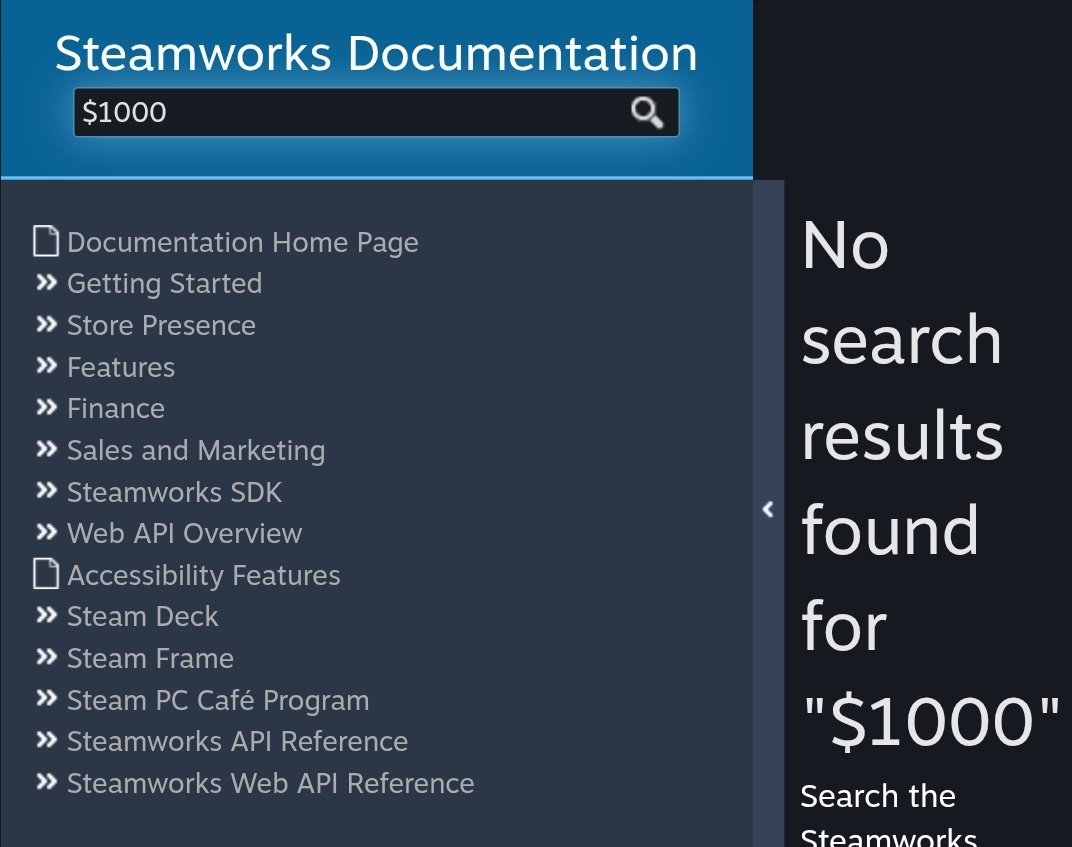Open the Steam PC Café Program link
The width and height of the screenshot is (1072, 847).
tap(218, 700)
